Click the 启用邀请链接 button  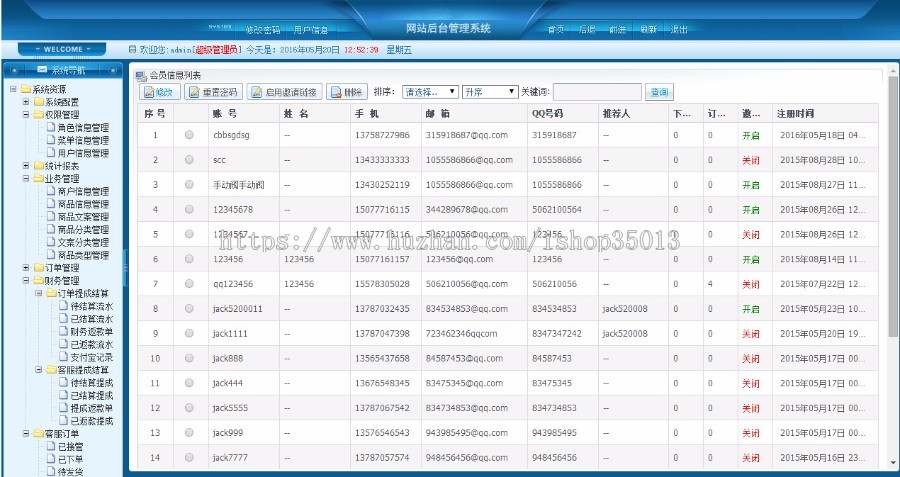click(x=285, y=92)
